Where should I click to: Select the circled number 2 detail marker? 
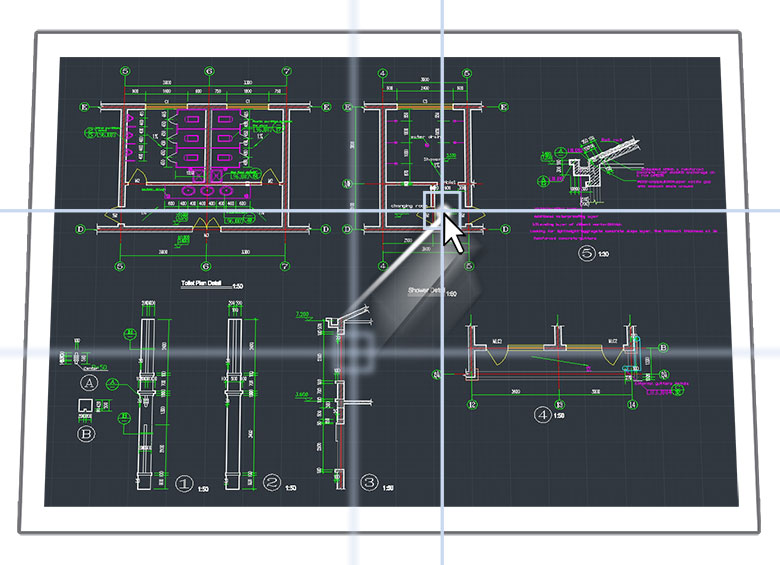pyautogui.click(x=271, y=483)
